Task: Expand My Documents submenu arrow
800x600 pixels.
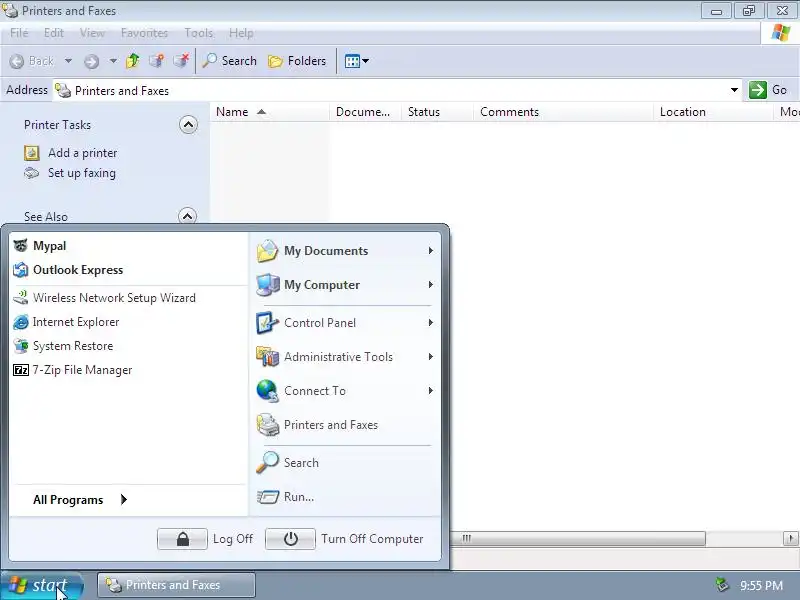Action: [431, 251]
